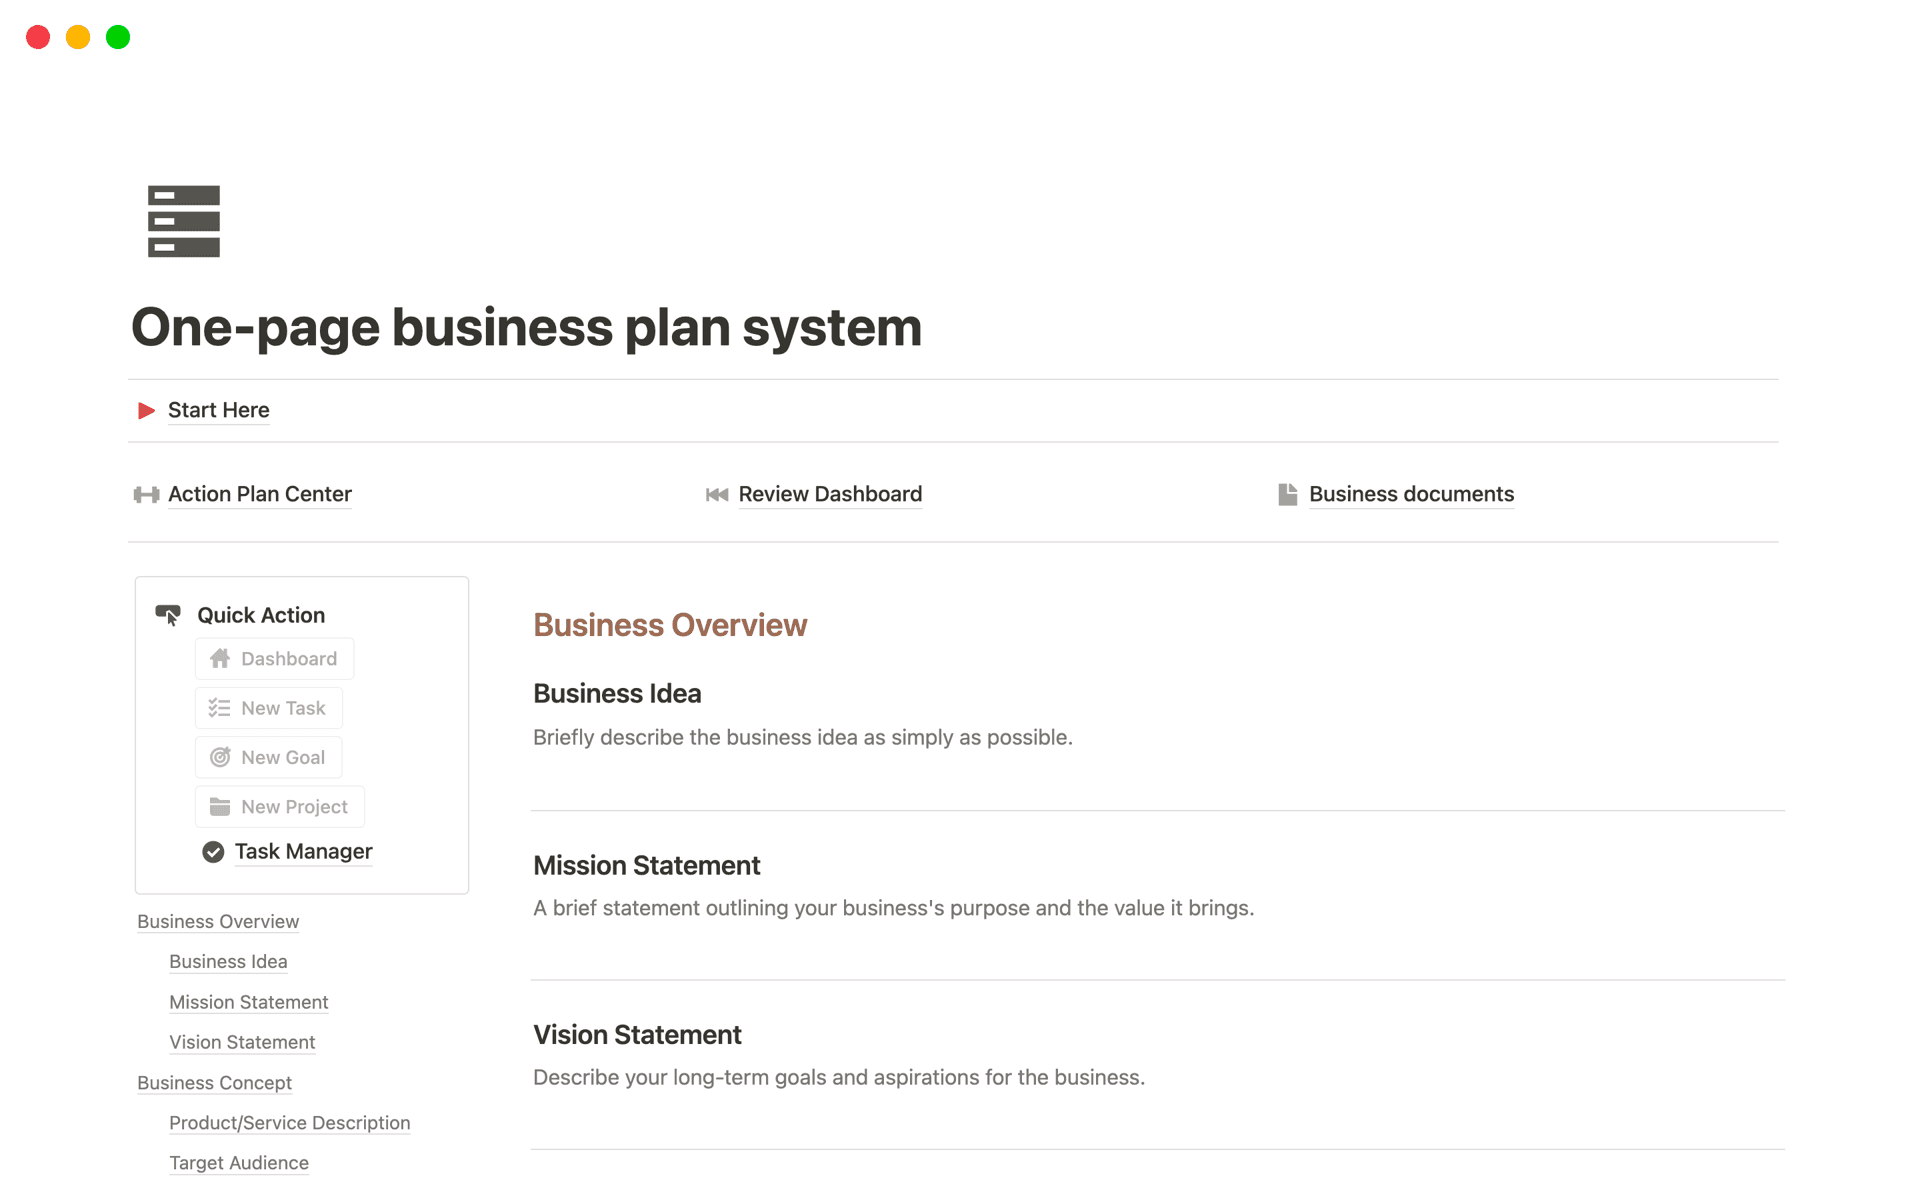Viewport: 1920px width, 1200px height.
Task: Open the Start Here page
Action: point(218,410)
